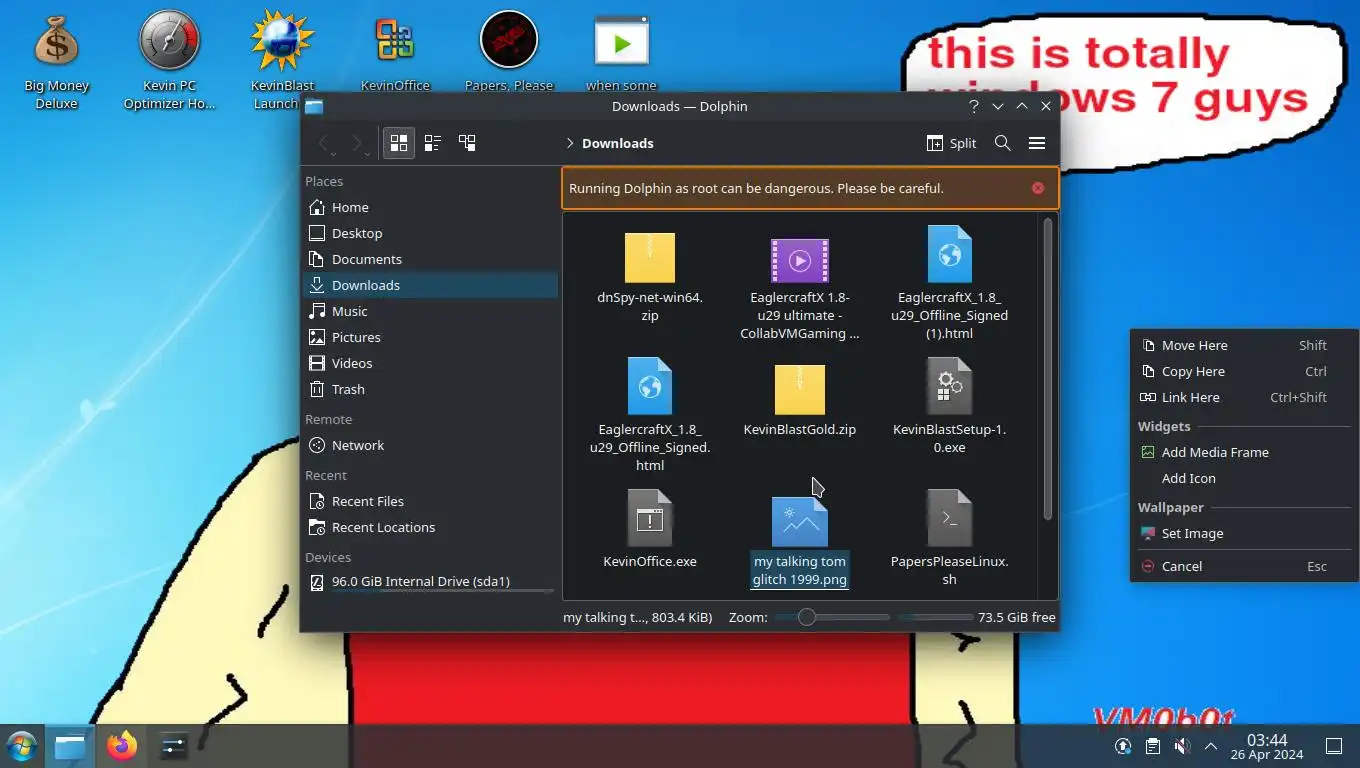This screenshot has width=1360, height=768.
Task: Open Desktop in Places panel
Action: (430, 233)
